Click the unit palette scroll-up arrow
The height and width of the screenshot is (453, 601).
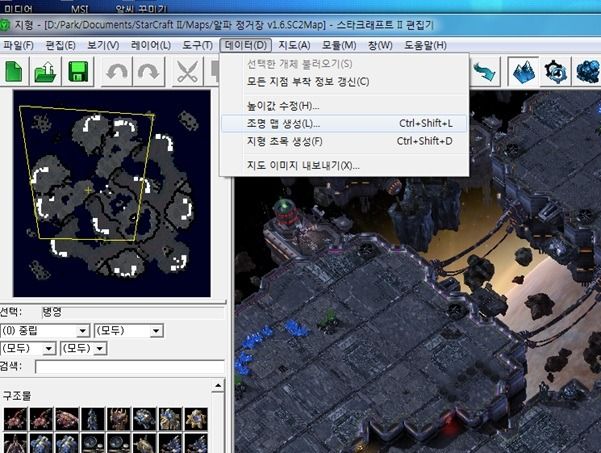[218, 385]
